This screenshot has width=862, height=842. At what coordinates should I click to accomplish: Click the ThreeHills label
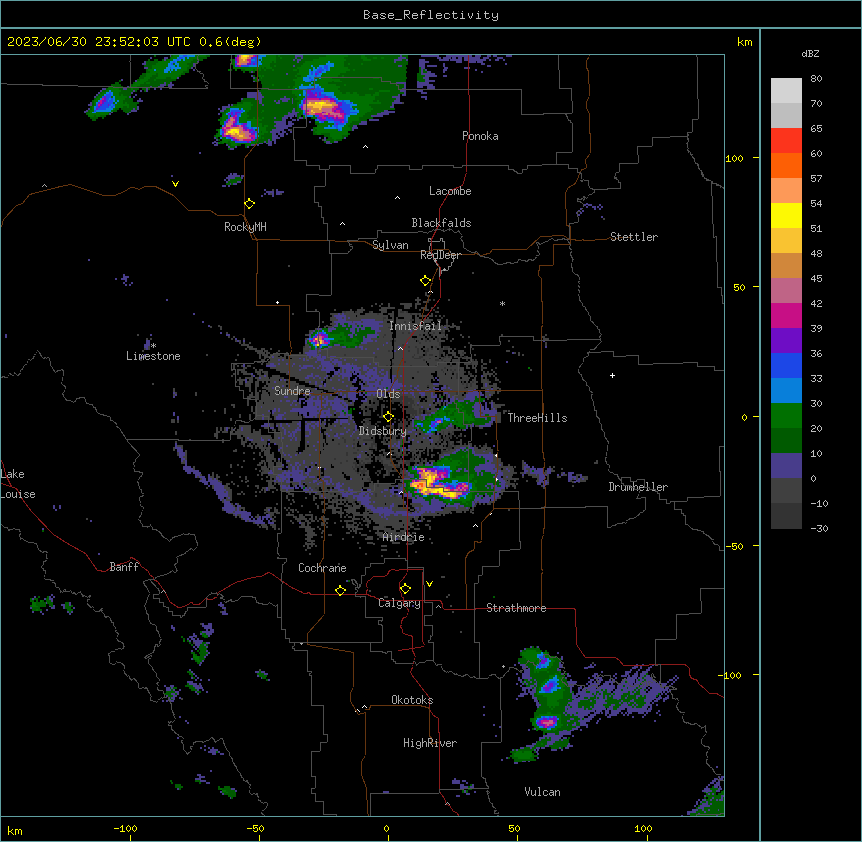pos(537,418)
